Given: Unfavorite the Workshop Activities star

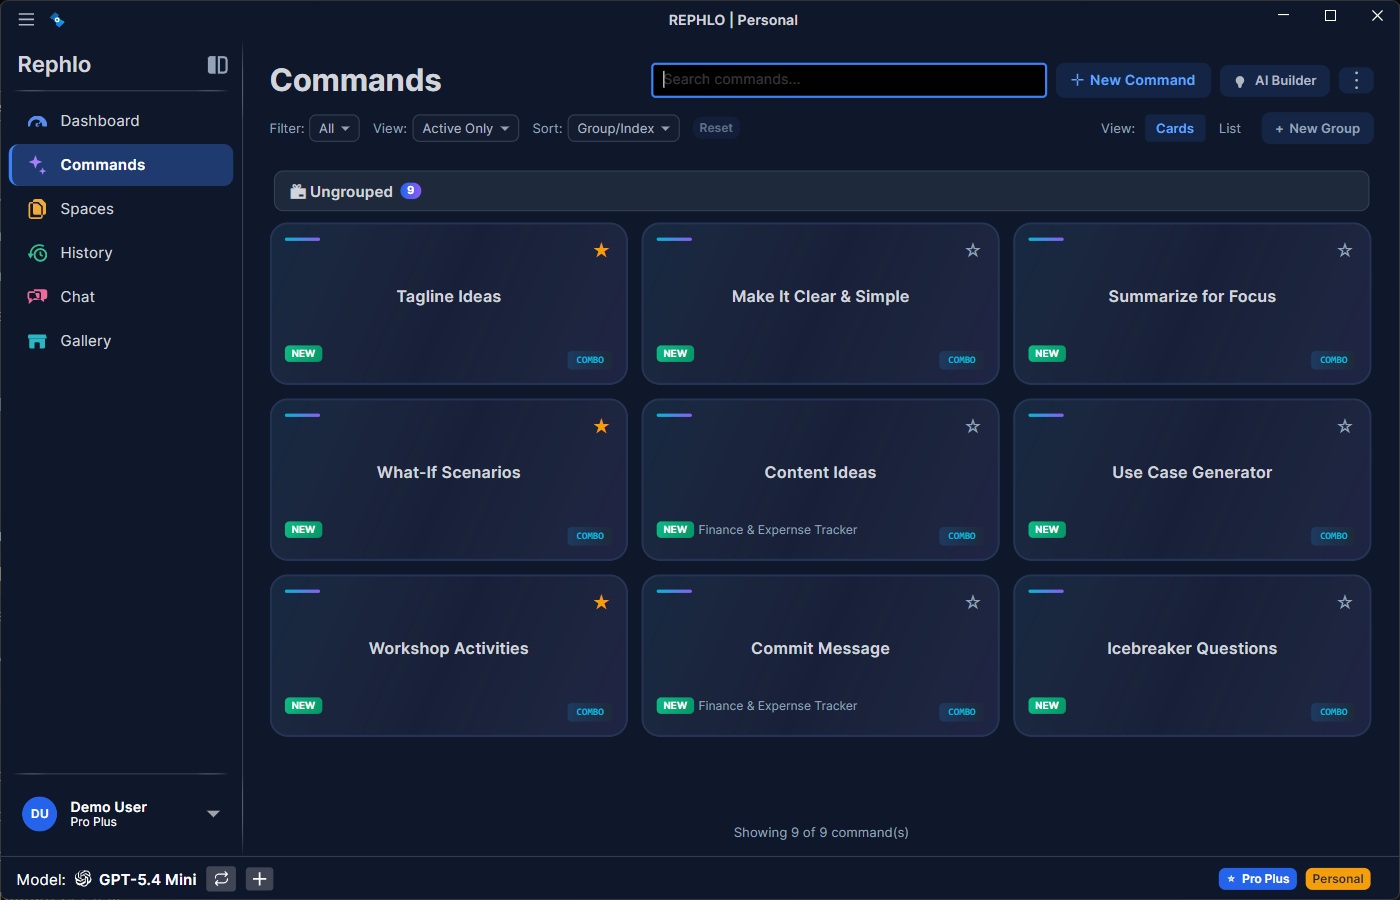Looking at the screenshot, I should [601, 602].
